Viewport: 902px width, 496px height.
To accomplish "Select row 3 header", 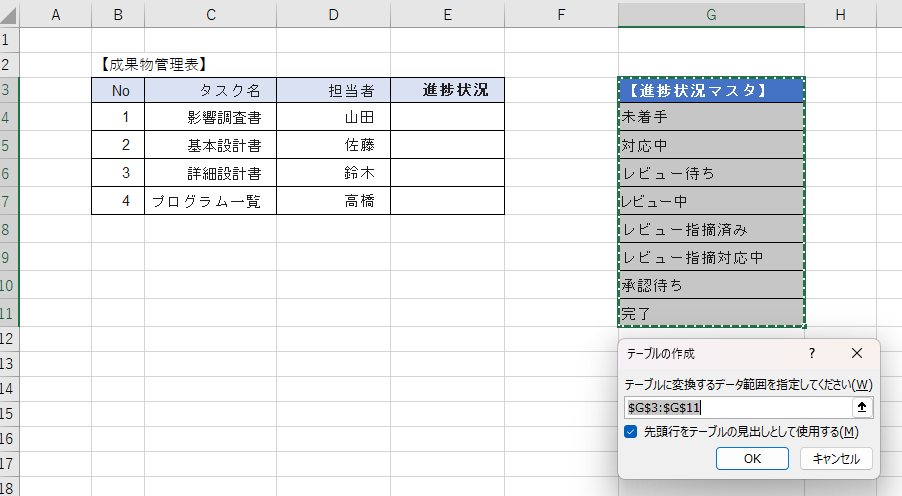I will pos(9,90).
